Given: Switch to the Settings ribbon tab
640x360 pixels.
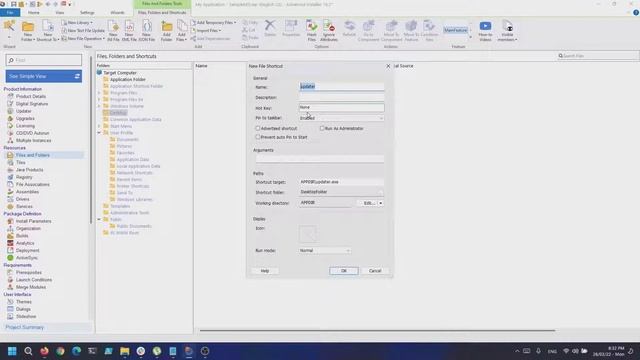Looking at the screenshot, I should pyautogui.click(x=87, y=13).
